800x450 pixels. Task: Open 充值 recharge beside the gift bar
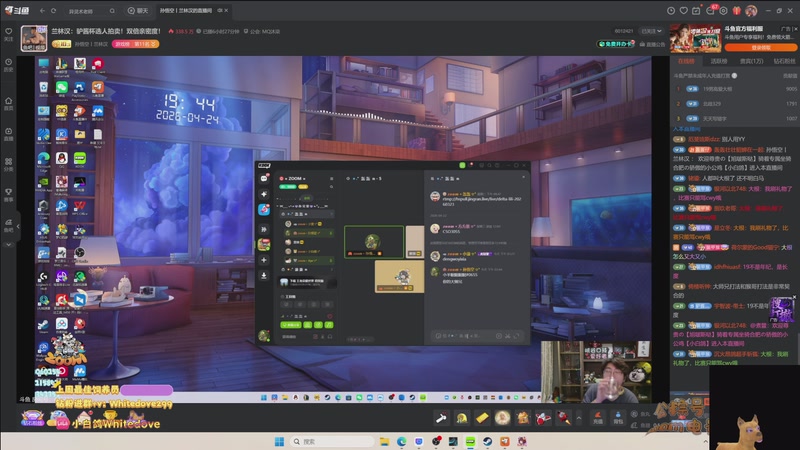597,418
